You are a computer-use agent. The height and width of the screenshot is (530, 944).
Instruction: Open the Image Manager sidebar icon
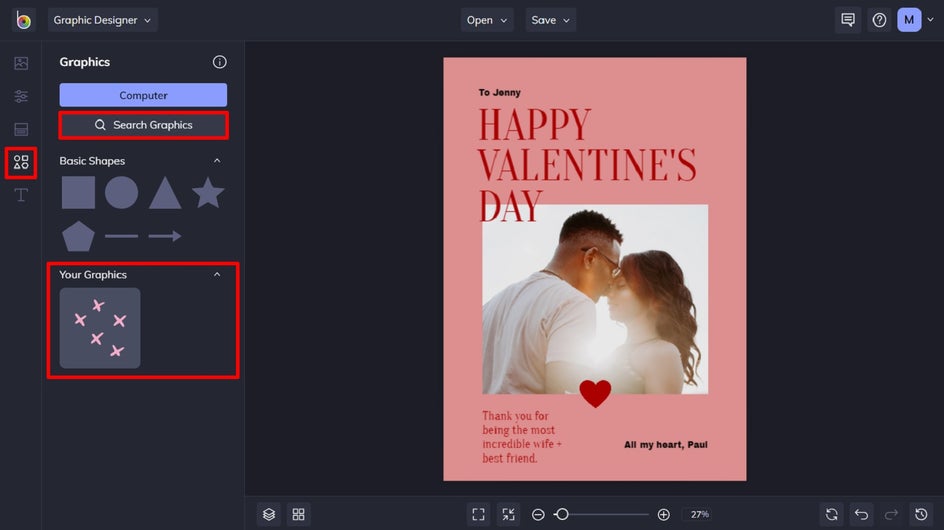click(x=21, y=63)
